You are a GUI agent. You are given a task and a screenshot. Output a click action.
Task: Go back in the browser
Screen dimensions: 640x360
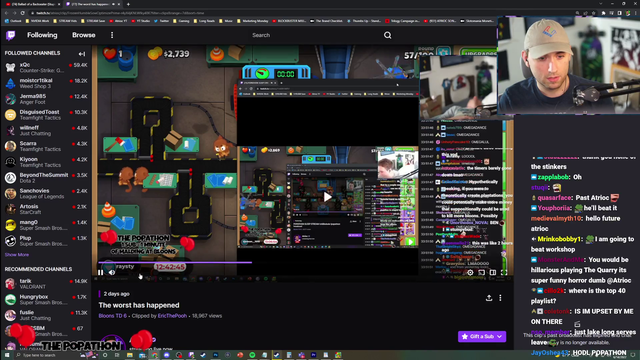coord(7,13)
